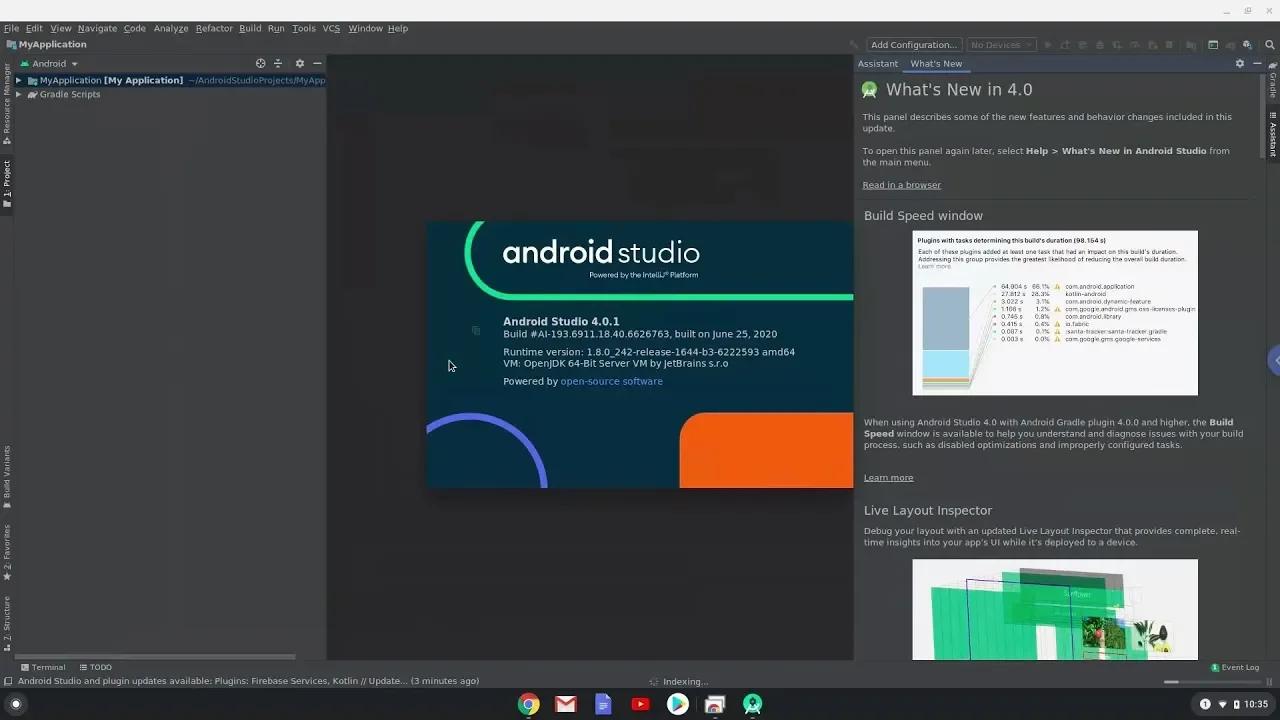
Task: Expand the Gradle Scripts node
Action: (18, 94)
